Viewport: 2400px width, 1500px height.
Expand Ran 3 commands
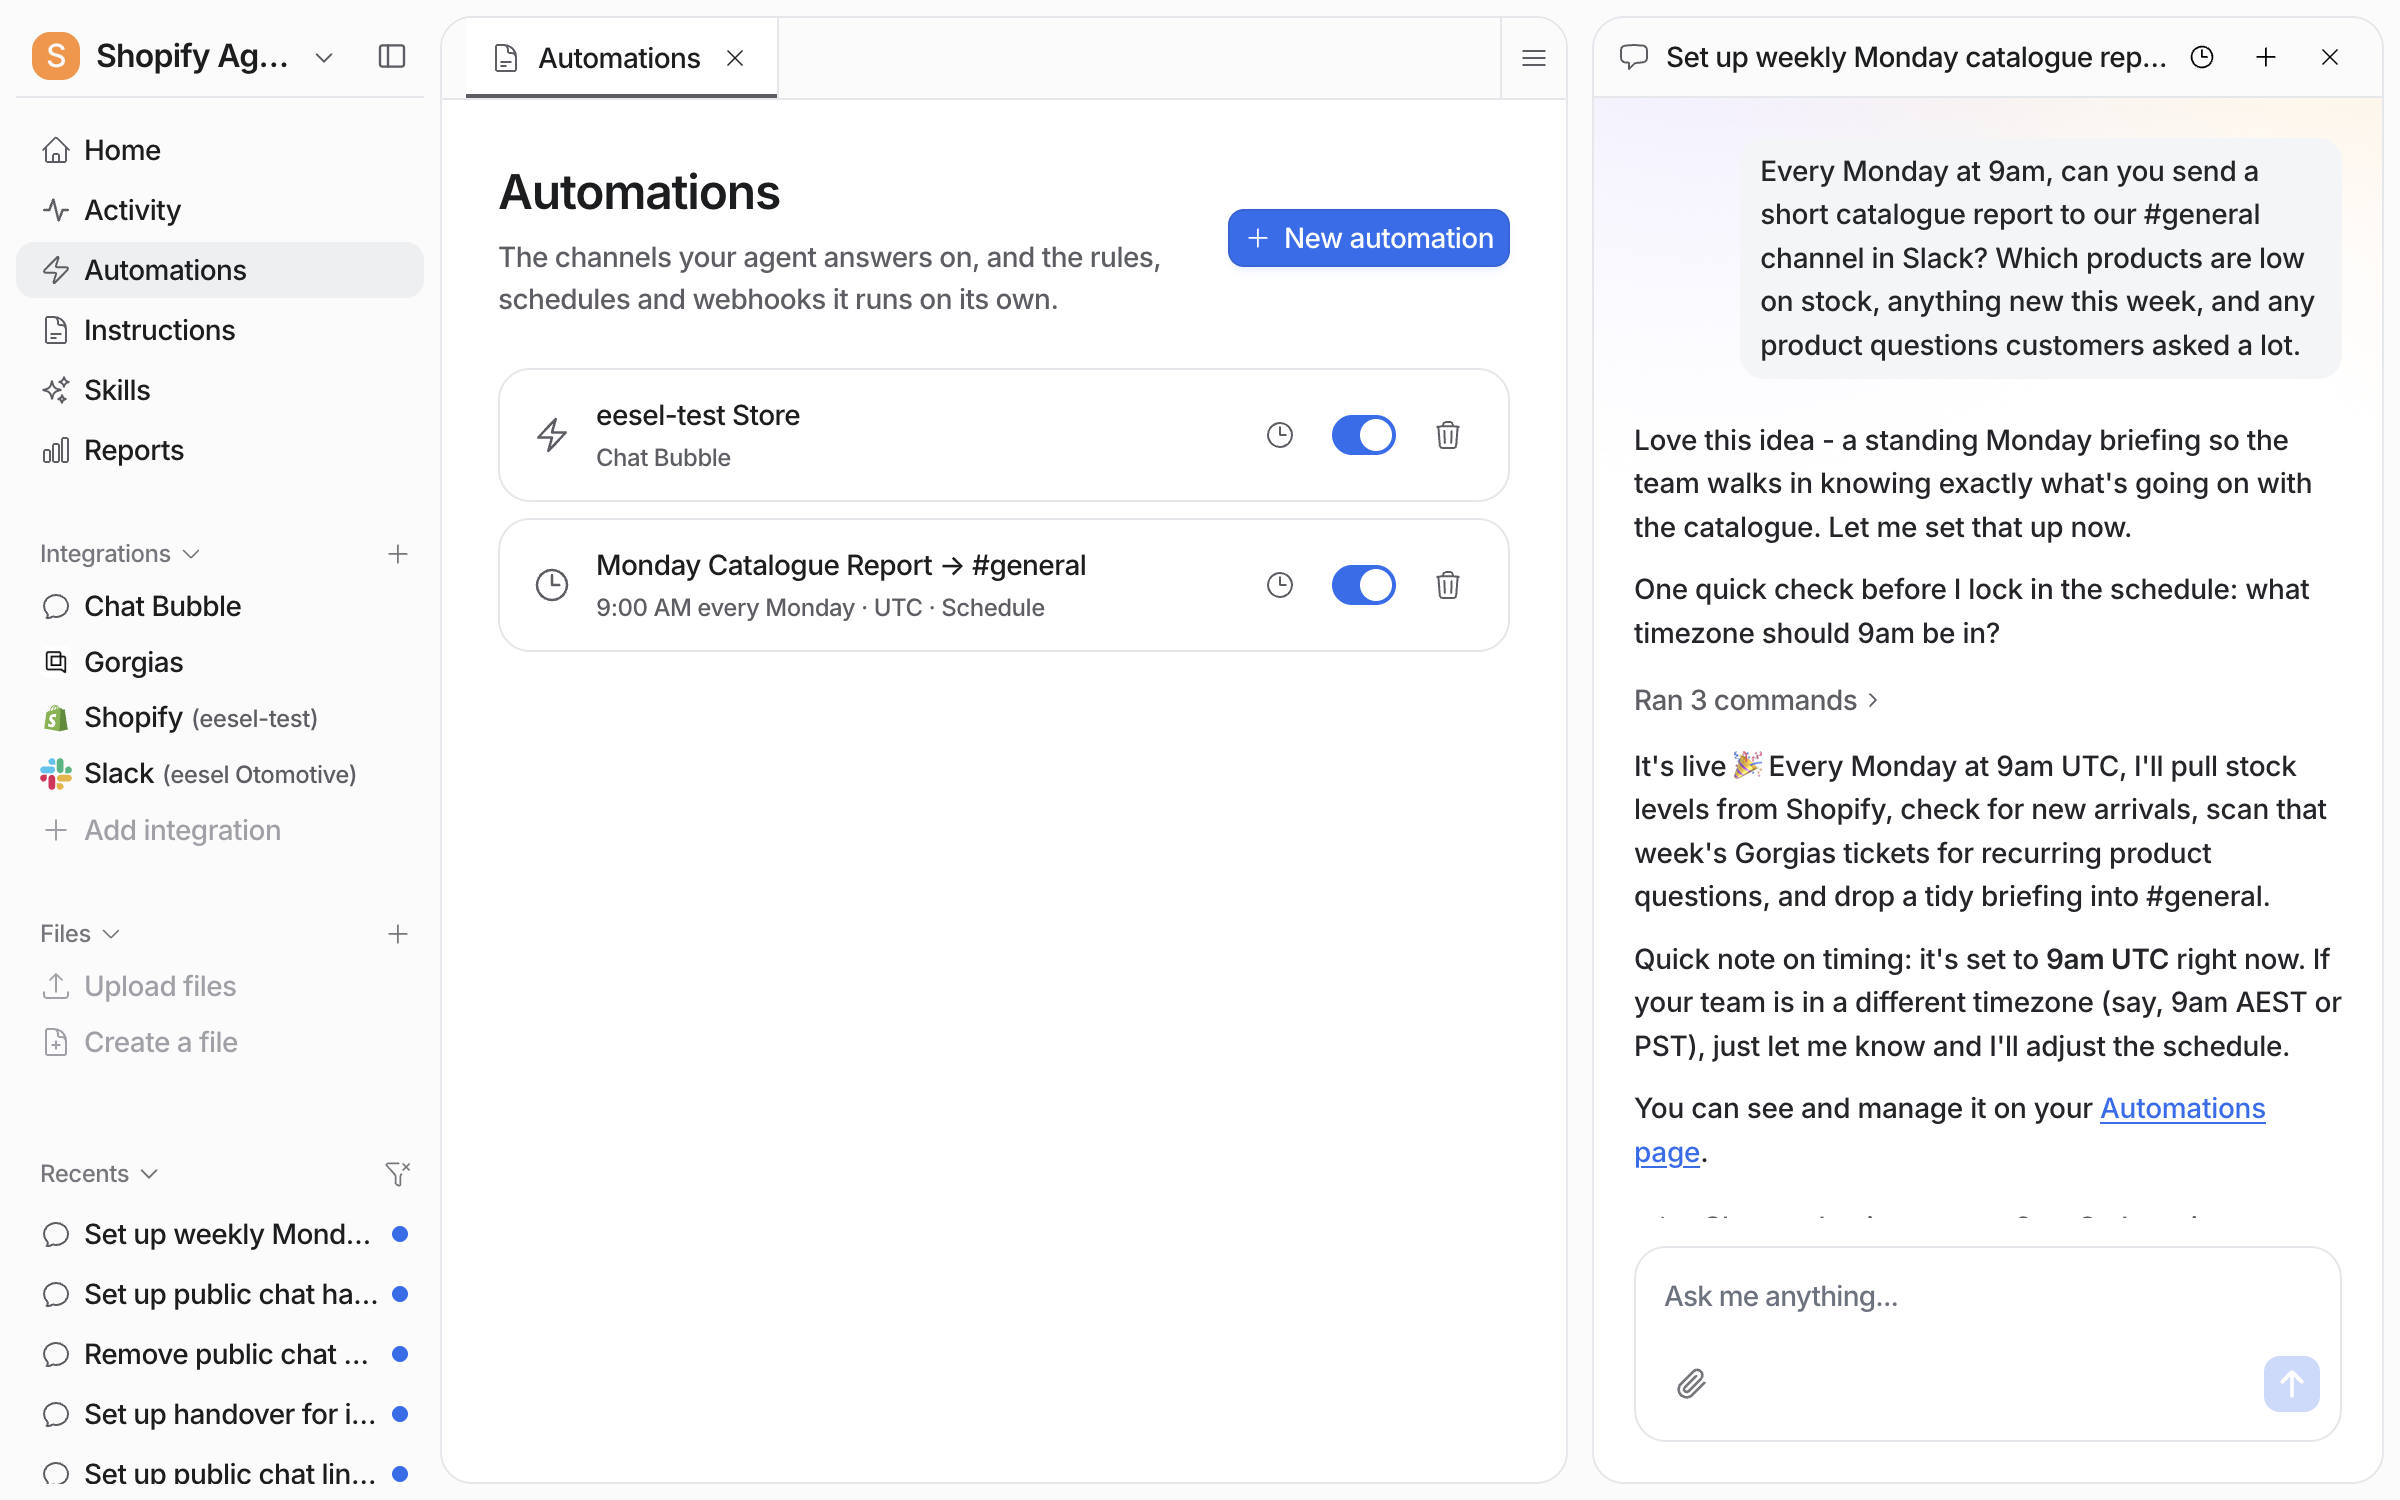(1757, 700)
